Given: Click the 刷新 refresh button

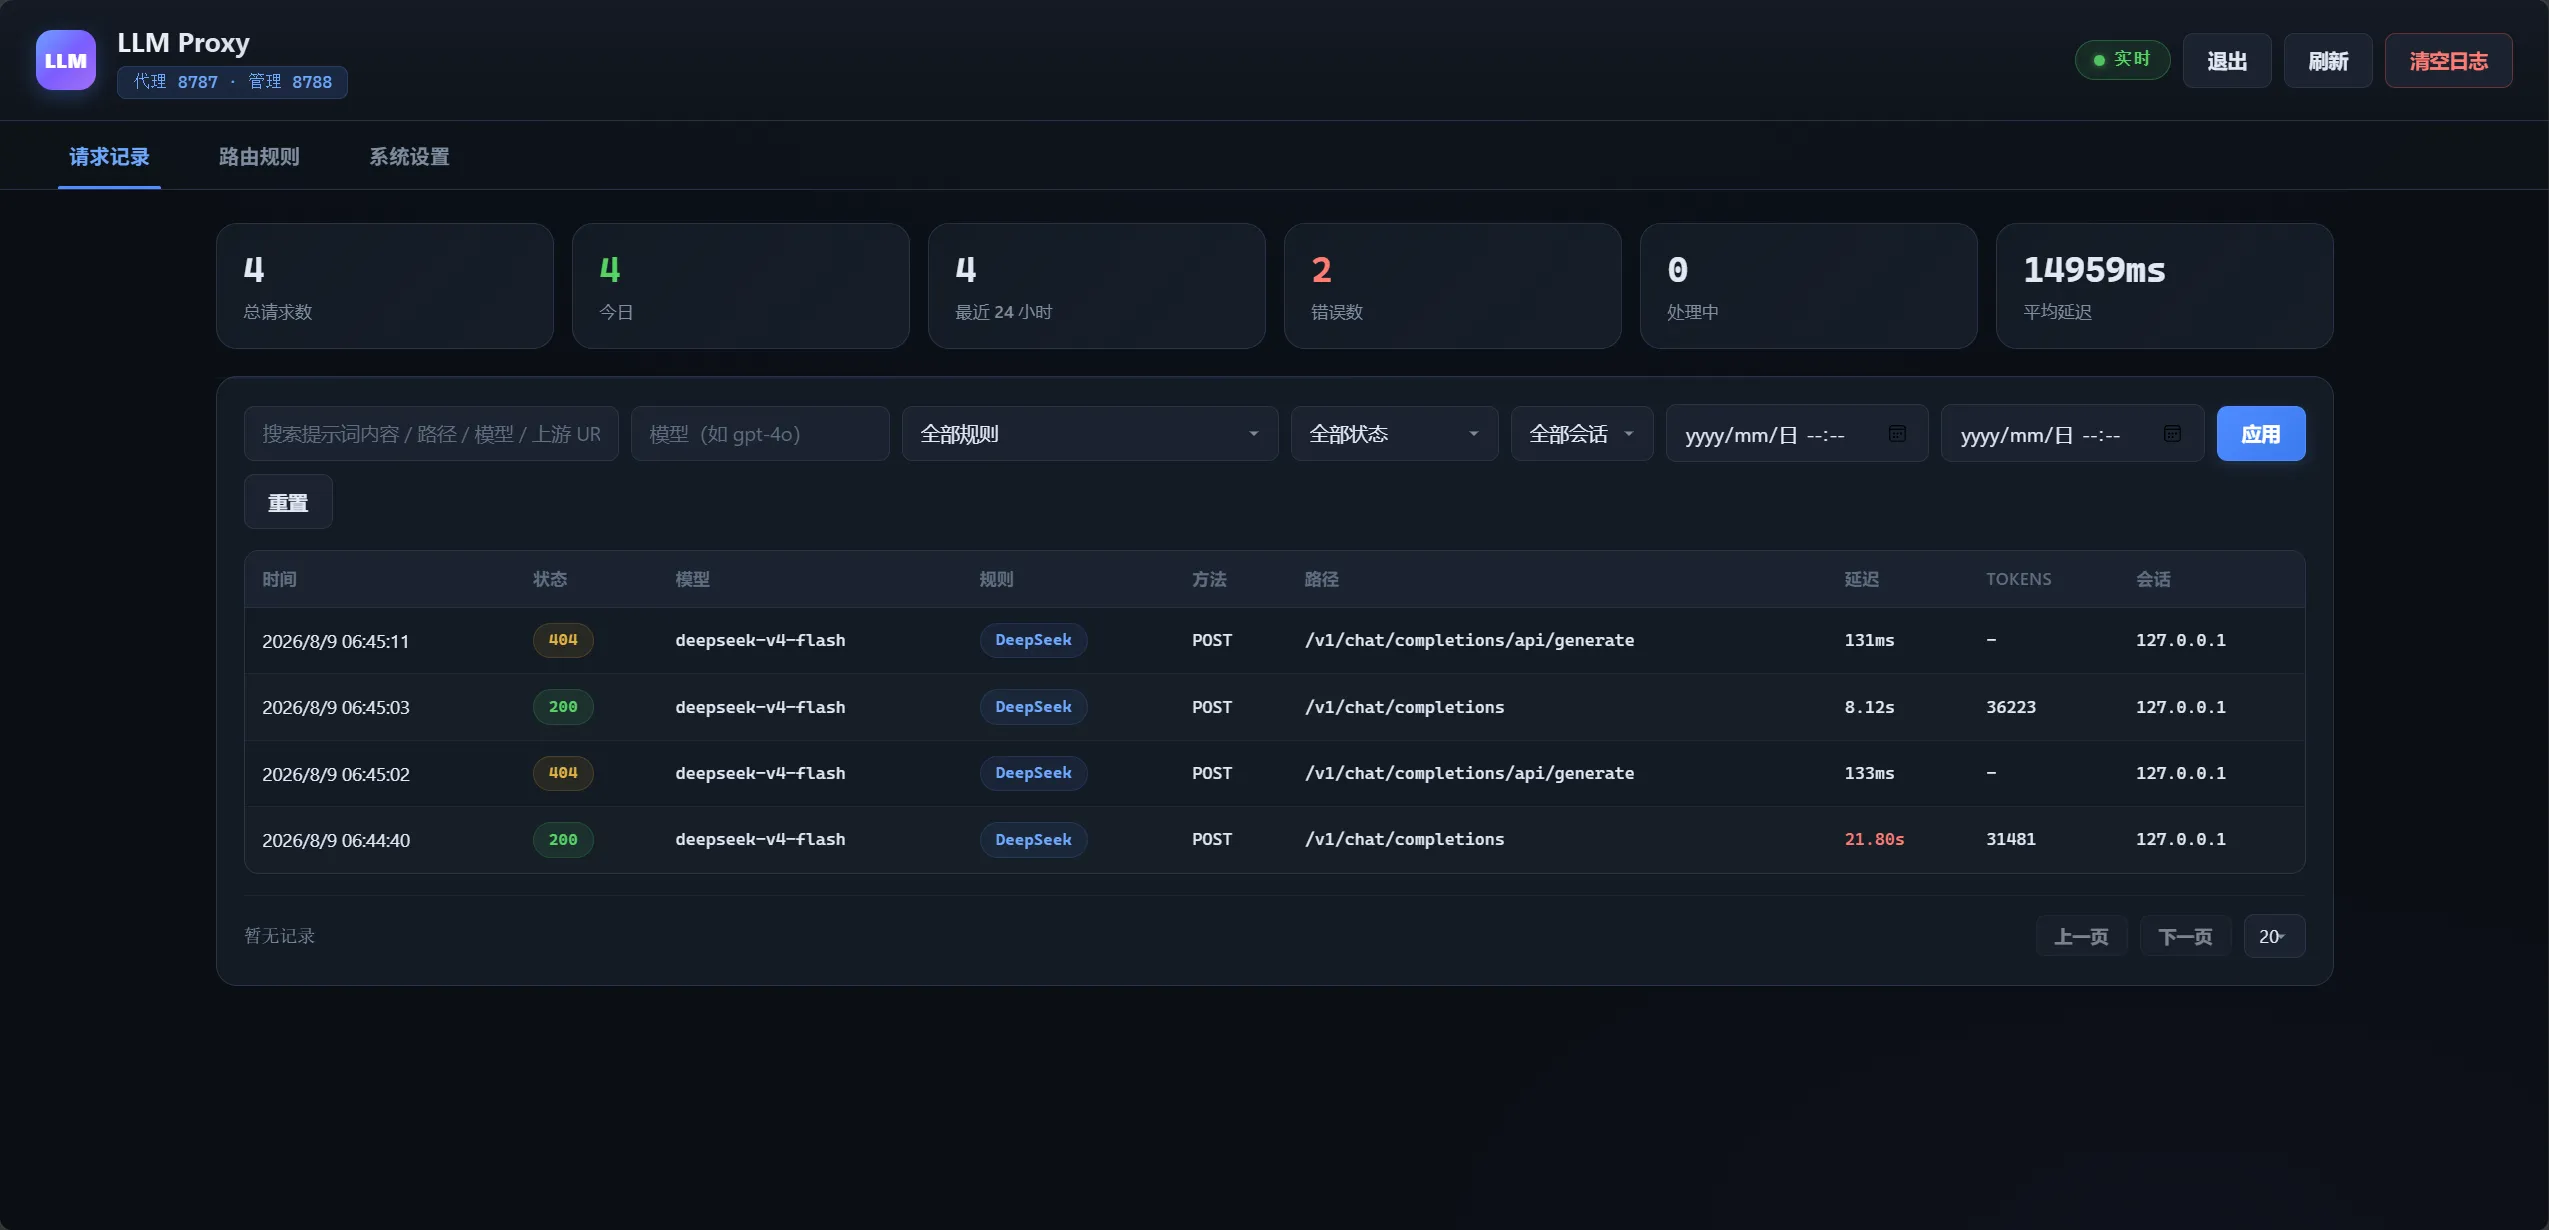Looking at the screenshot, I should click(2328, 61).
